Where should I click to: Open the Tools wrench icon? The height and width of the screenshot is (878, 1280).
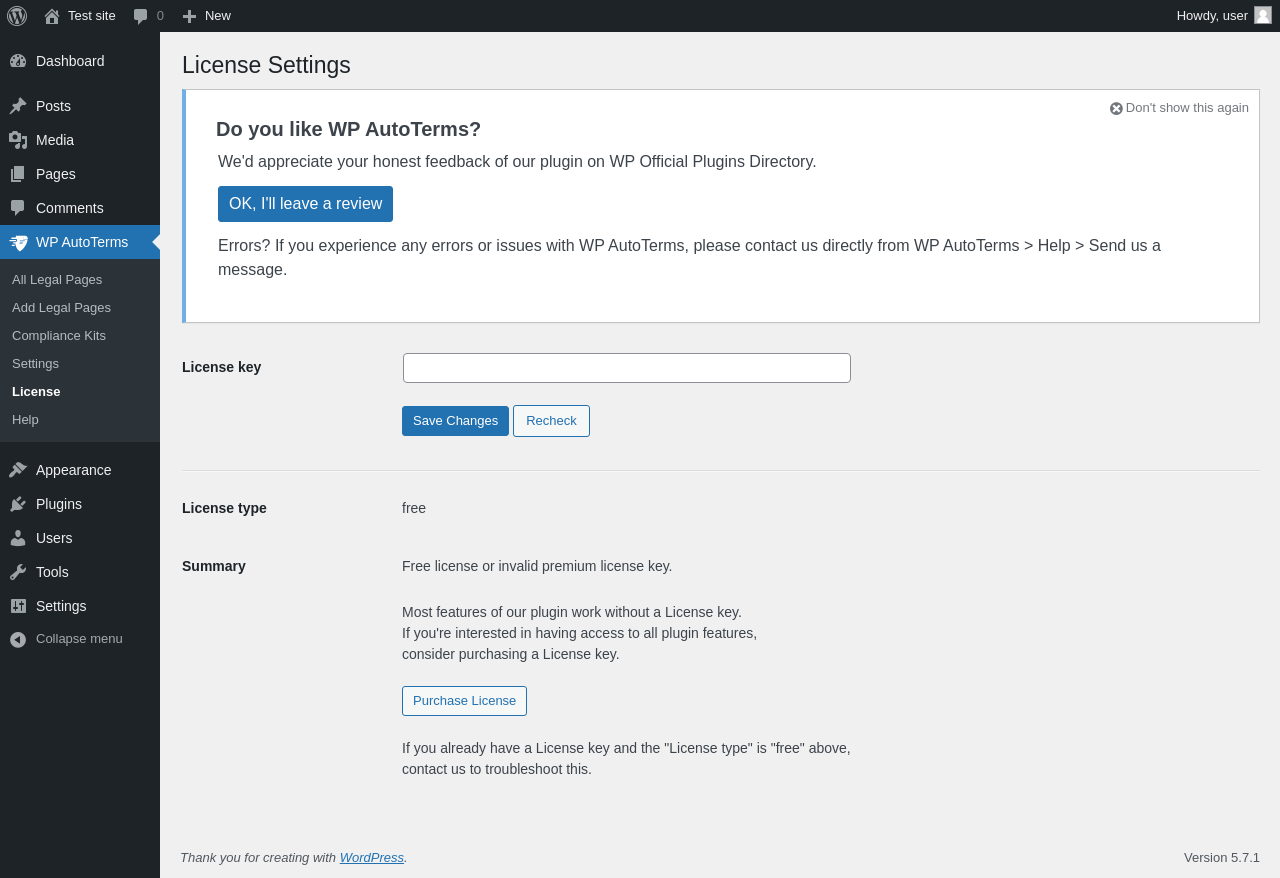(18, 572)
